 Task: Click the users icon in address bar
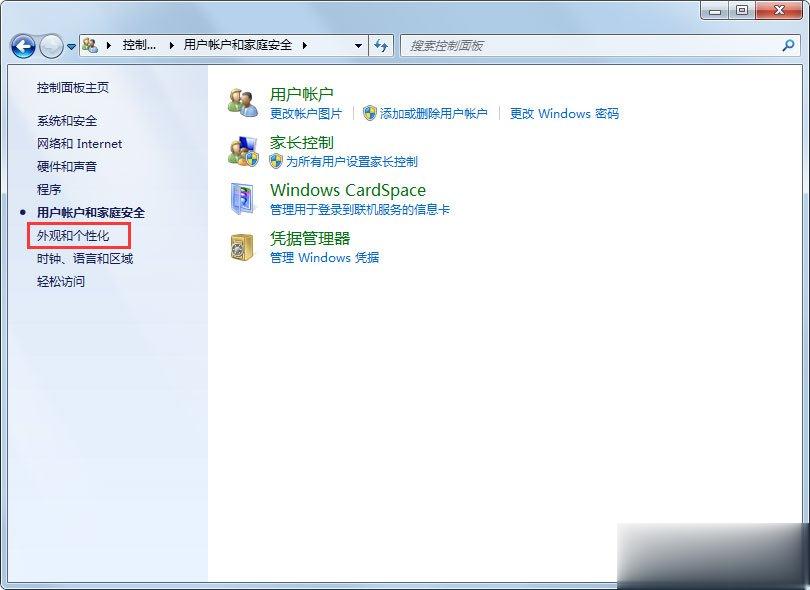pyautogui.click(x=90, y=45)
